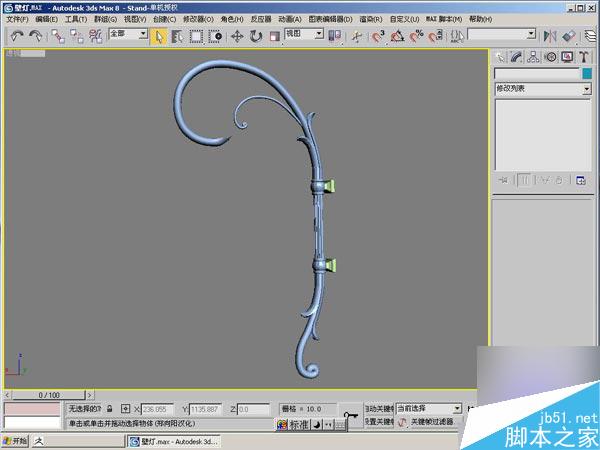The width and height of the screenshot is (600, 450).
Task: Toggle the Percent Snap icon
Action: coord(416,36)
